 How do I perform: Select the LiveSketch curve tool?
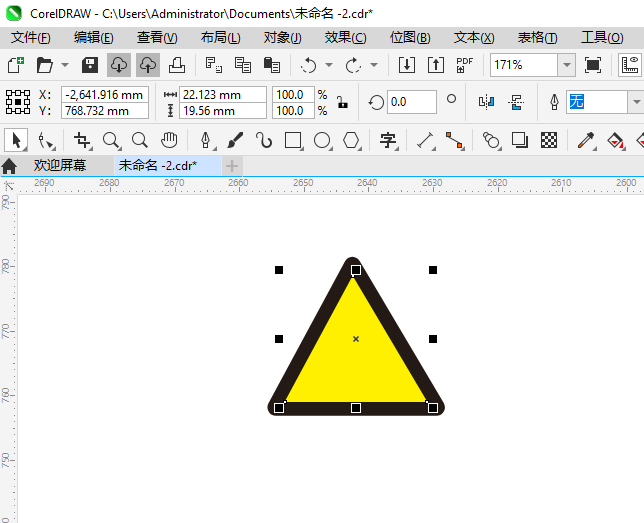[264, 141]
